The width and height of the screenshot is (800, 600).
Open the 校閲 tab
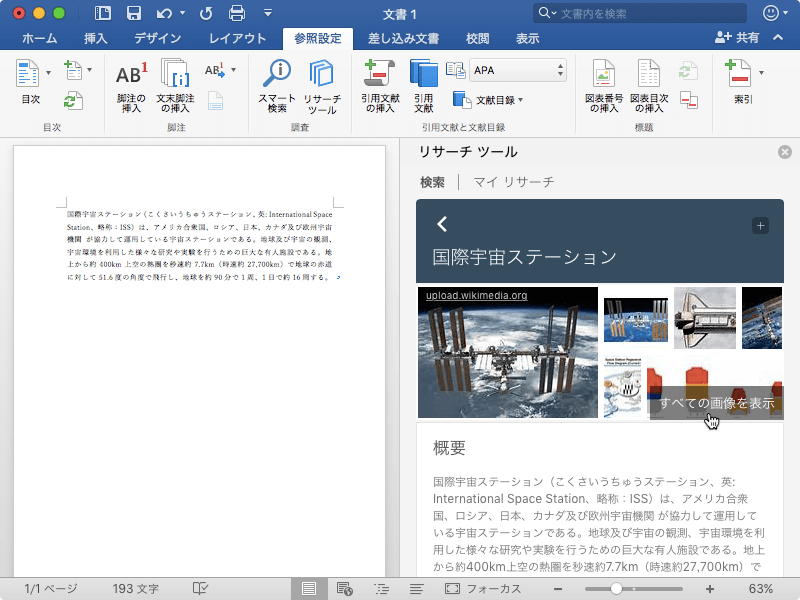[x=478, y=38]
